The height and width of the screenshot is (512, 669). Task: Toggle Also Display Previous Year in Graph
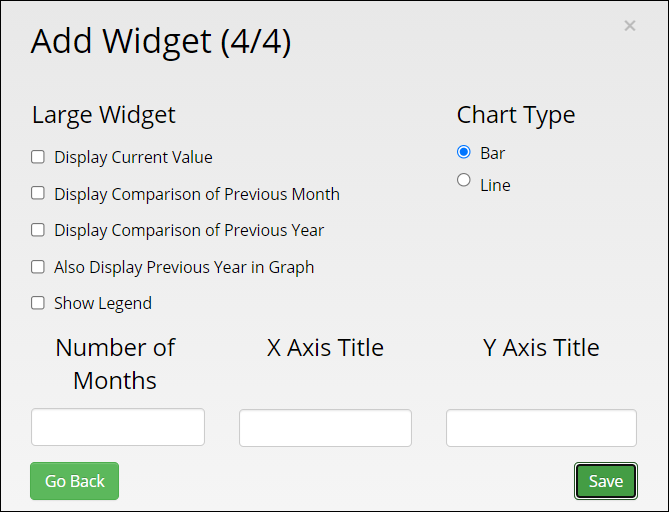(38, 267)
